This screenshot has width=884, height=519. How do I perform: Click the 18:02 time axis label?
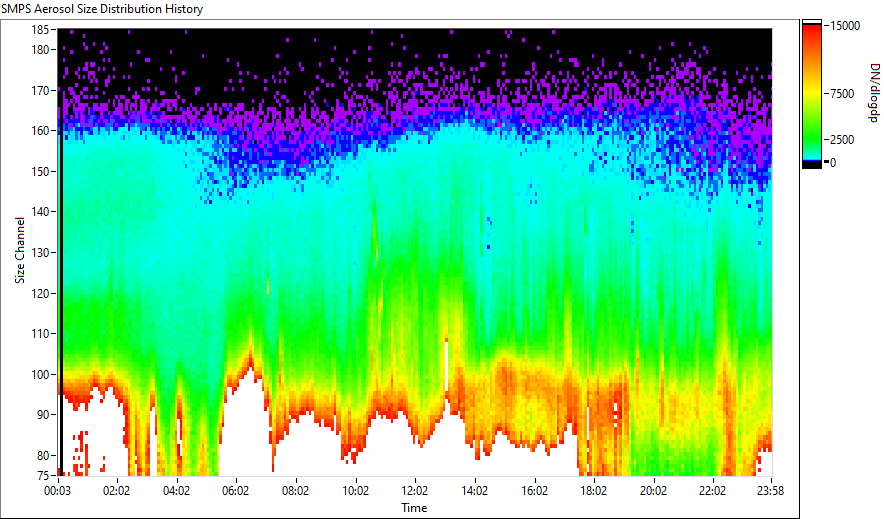pos(594,491)
